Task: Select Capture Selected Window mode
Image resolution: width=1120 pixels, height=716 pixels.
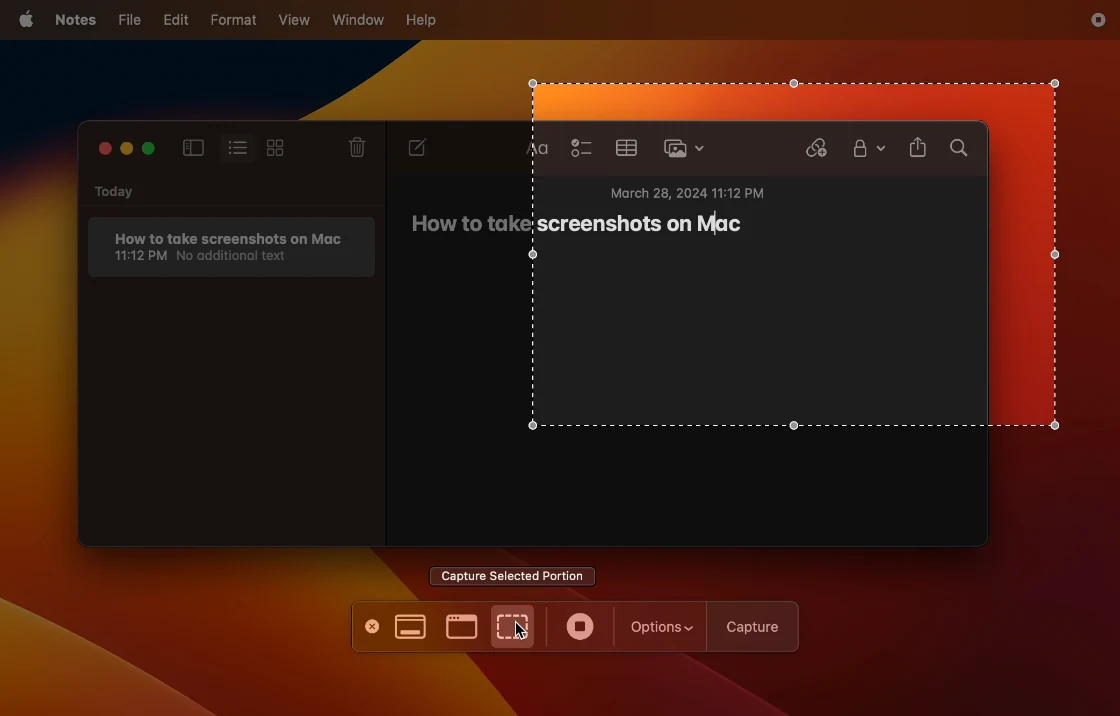Action: (461, 627)
